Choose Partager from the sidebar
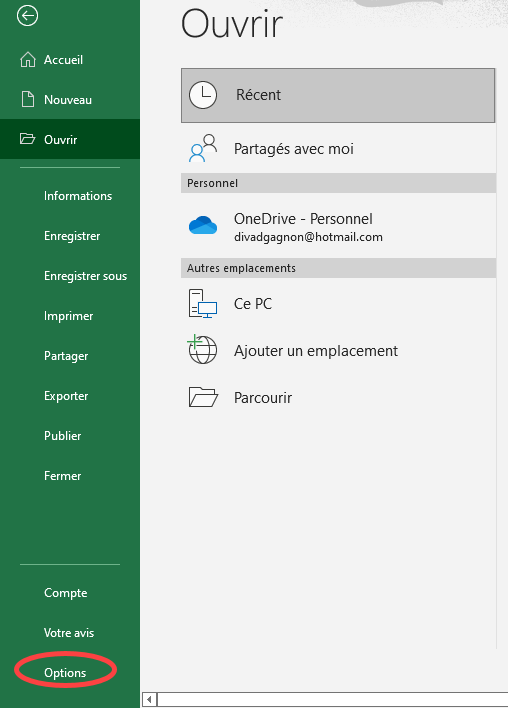The height and width of the screenshot is (708, 508). point(66,356)
